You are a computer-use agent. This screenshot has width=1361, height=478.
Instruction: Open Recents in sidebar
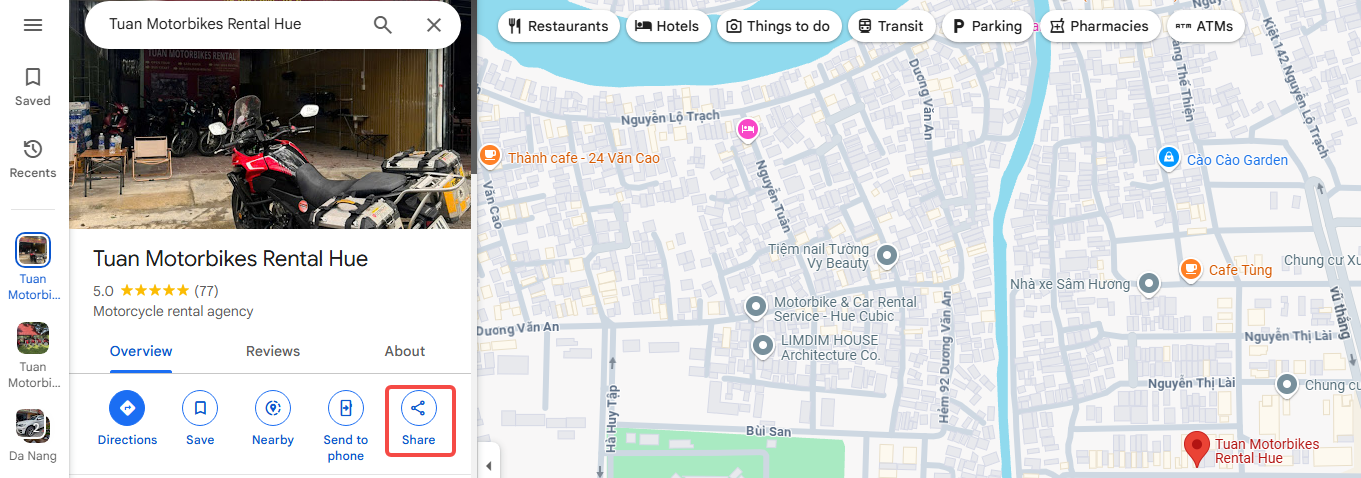click(33, 159)
